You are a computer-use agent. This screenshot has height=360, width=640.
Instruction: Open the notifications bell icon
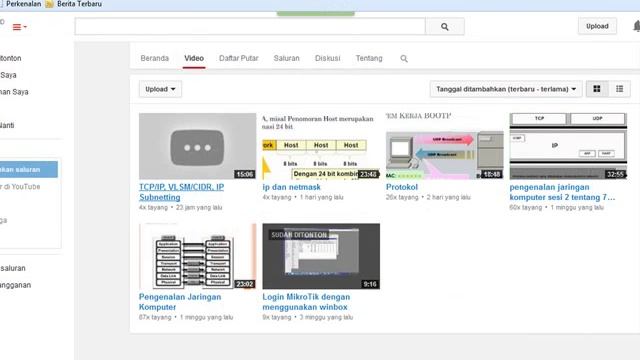pos(636,26)
